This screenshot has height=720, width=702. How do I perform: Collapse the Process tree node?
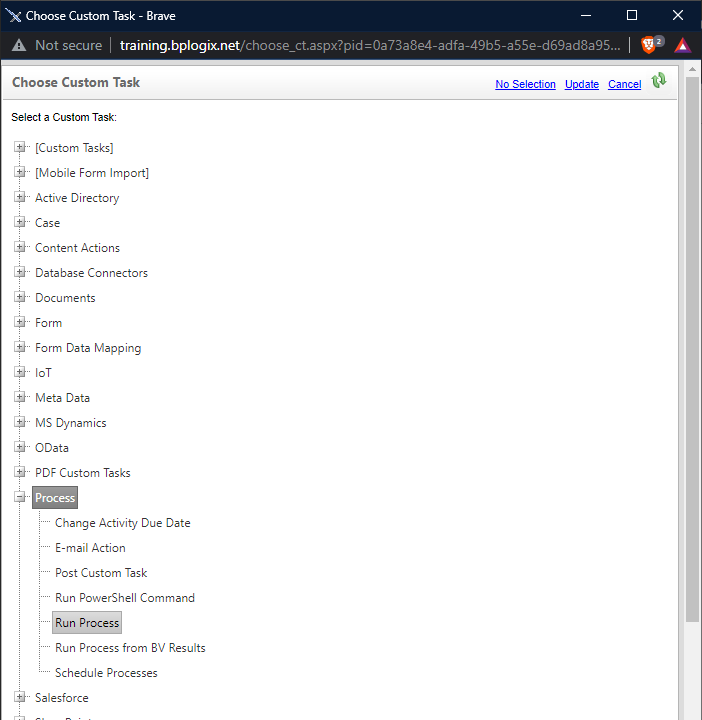tap(19, 497)
